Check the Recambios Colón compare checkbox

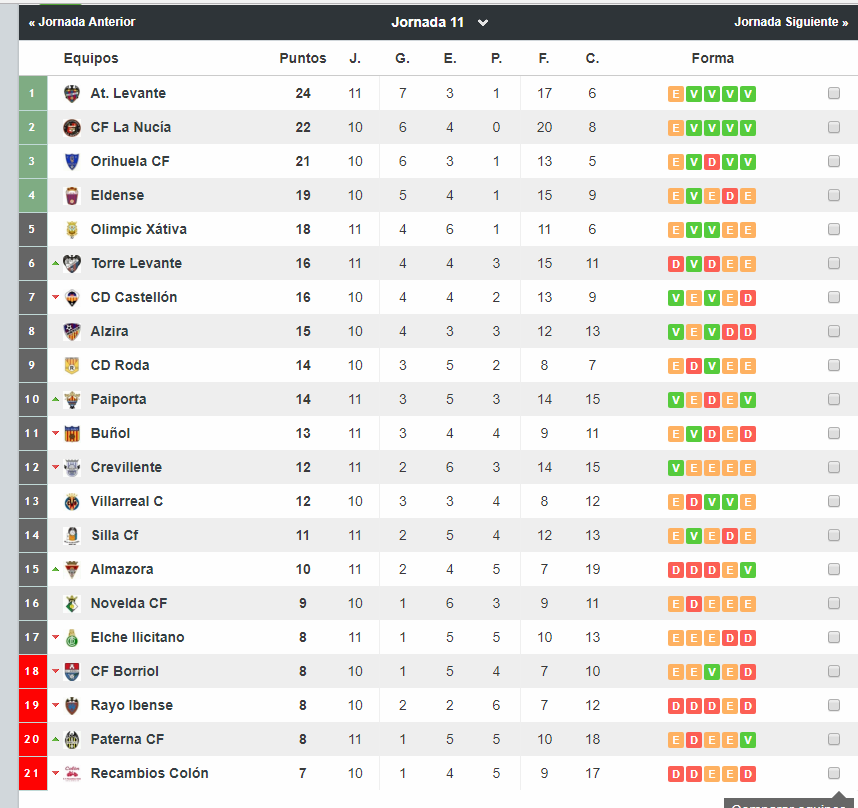834,773
